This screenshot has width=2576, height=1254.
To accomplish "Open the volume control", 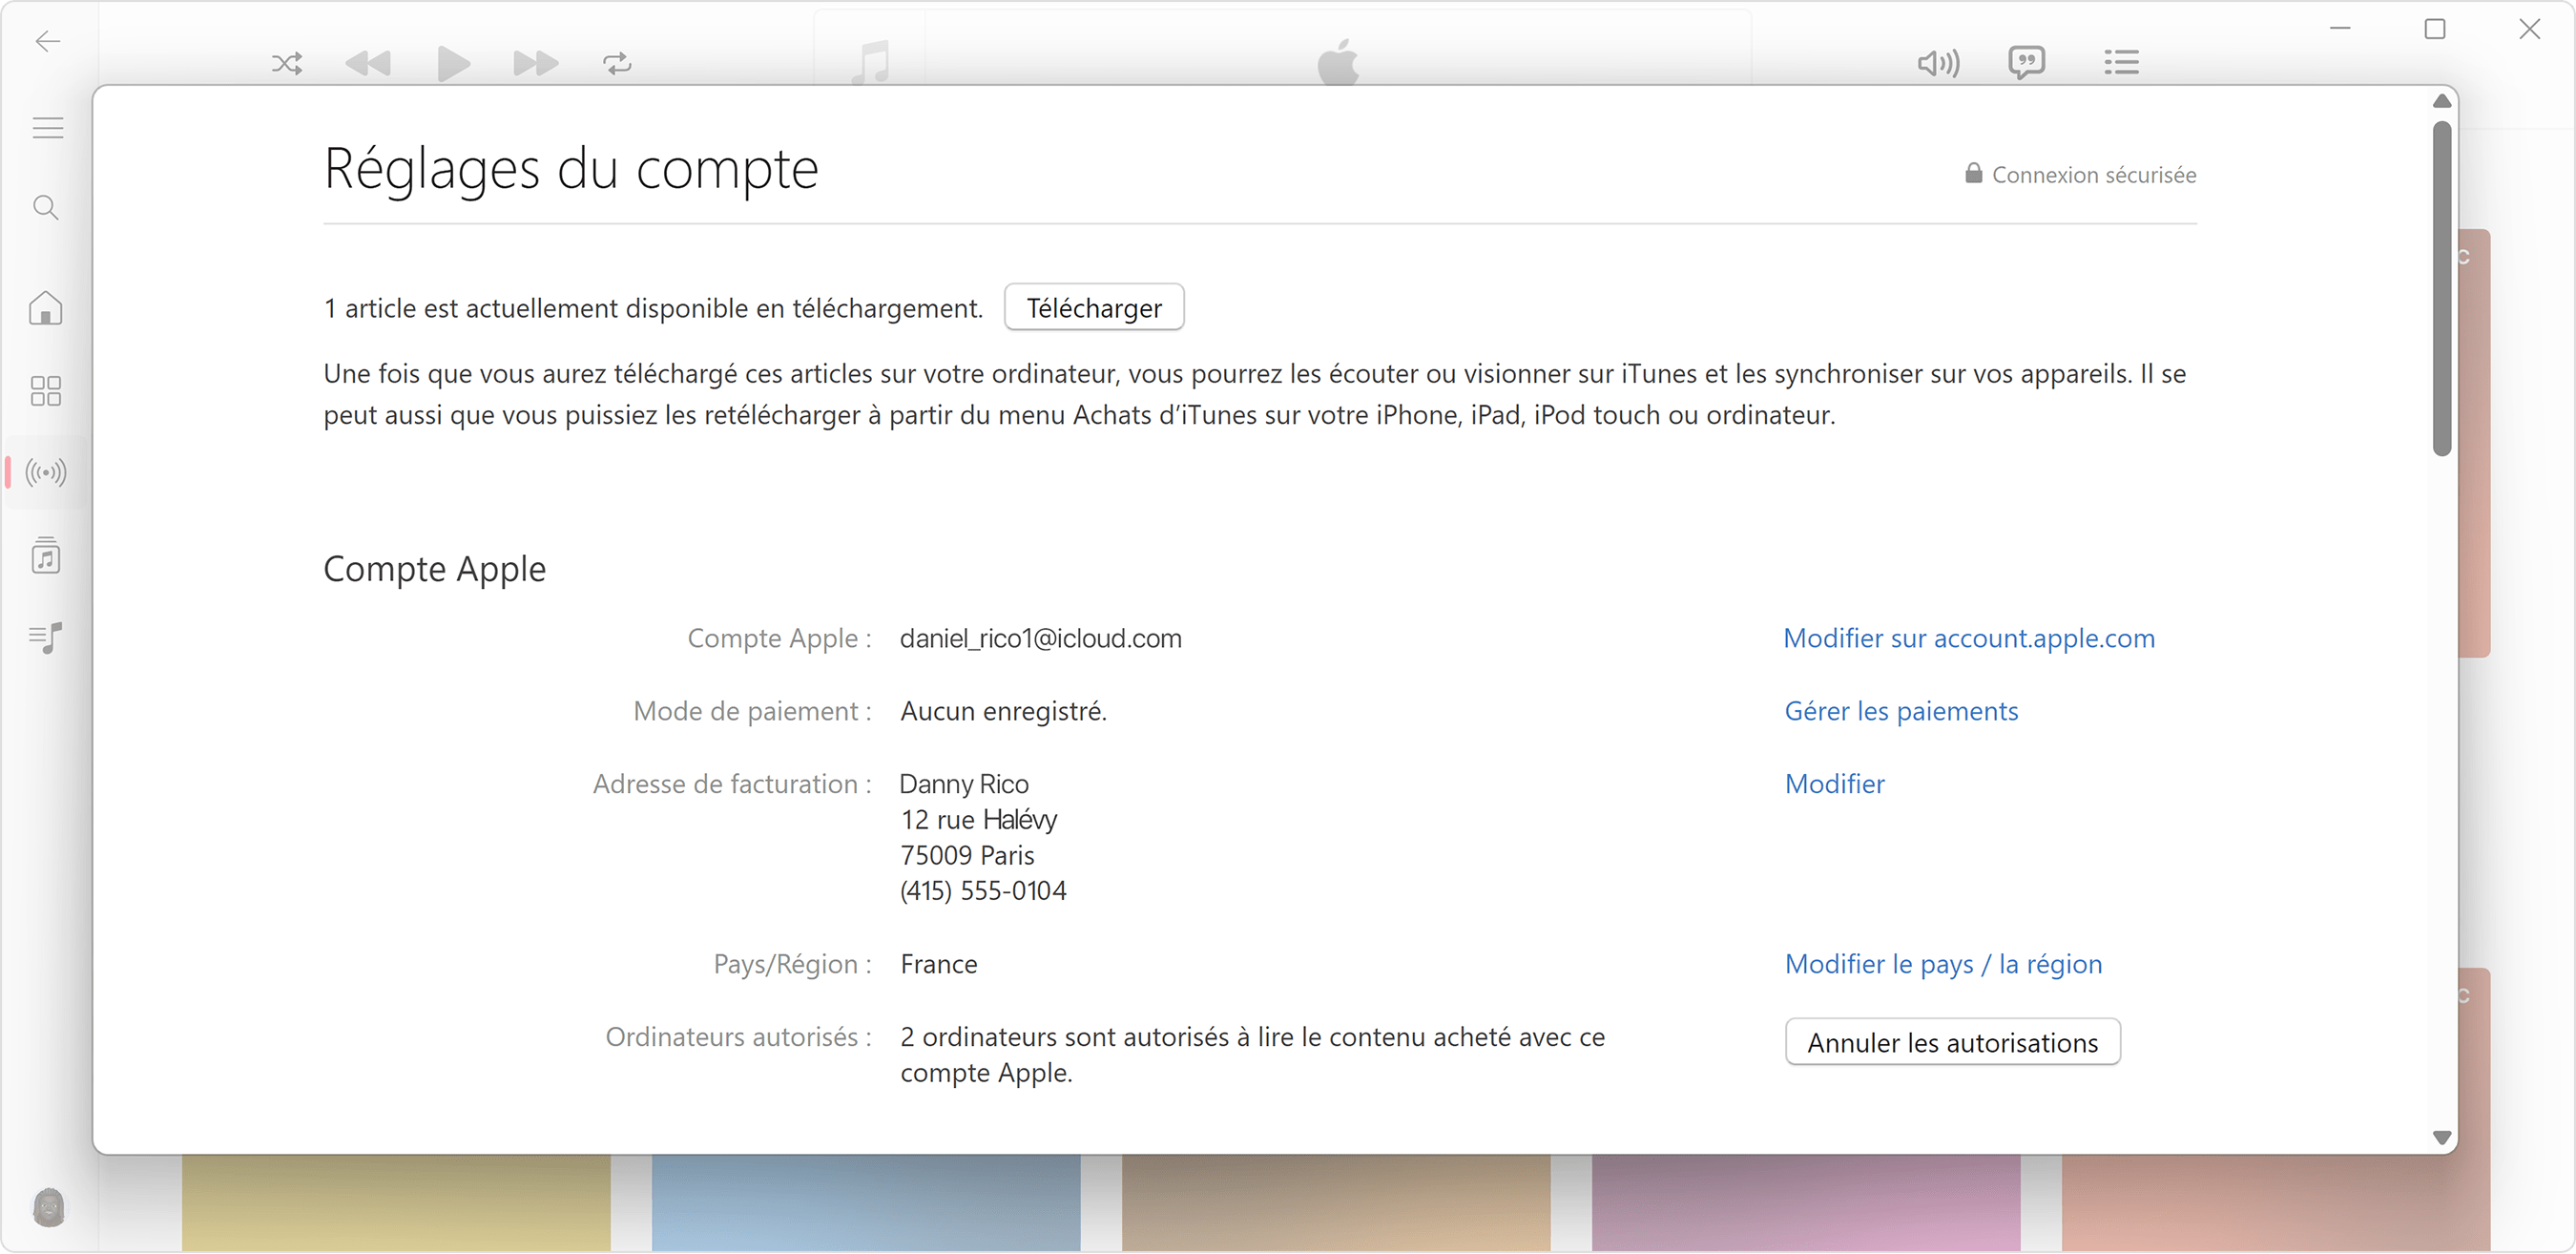I will click(1938, 64).
